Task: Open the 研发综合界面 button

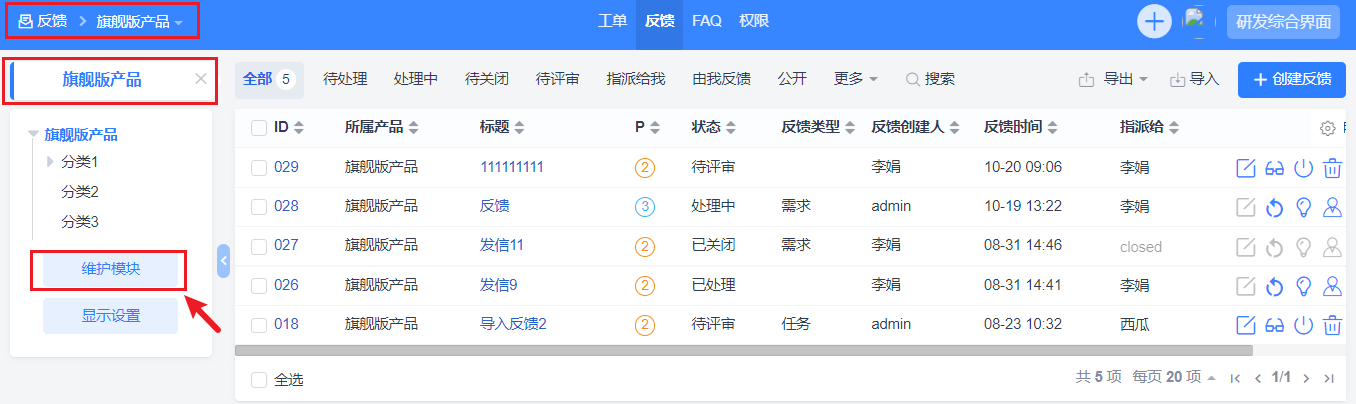Action: point(1283,21)
